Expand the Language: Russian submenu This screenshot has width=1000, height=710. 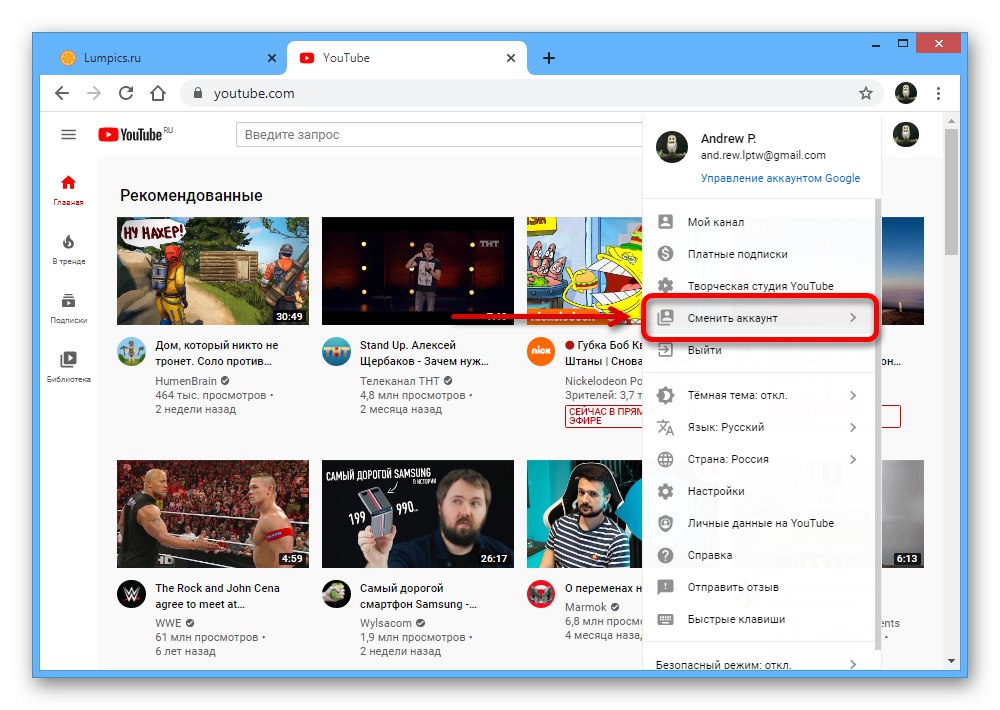[x=758, y=427]
